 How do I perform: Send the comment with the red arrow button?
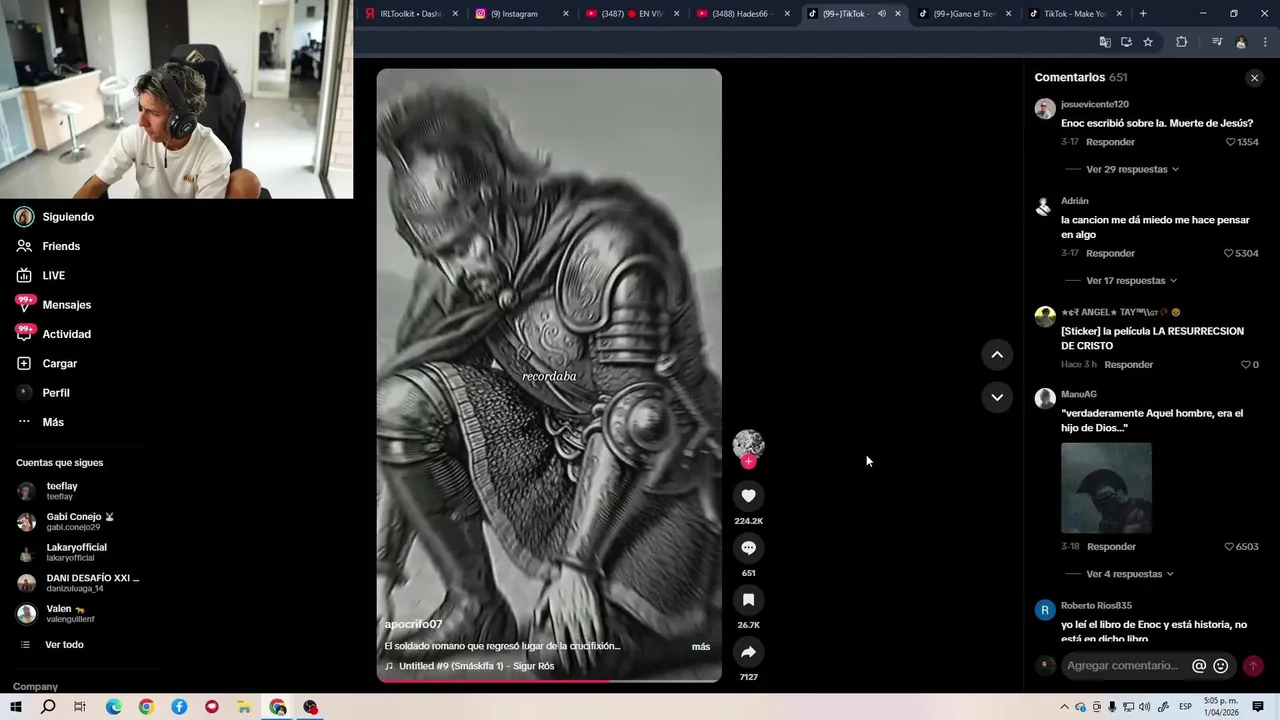pyautogui.click(x=1253, y=666)
